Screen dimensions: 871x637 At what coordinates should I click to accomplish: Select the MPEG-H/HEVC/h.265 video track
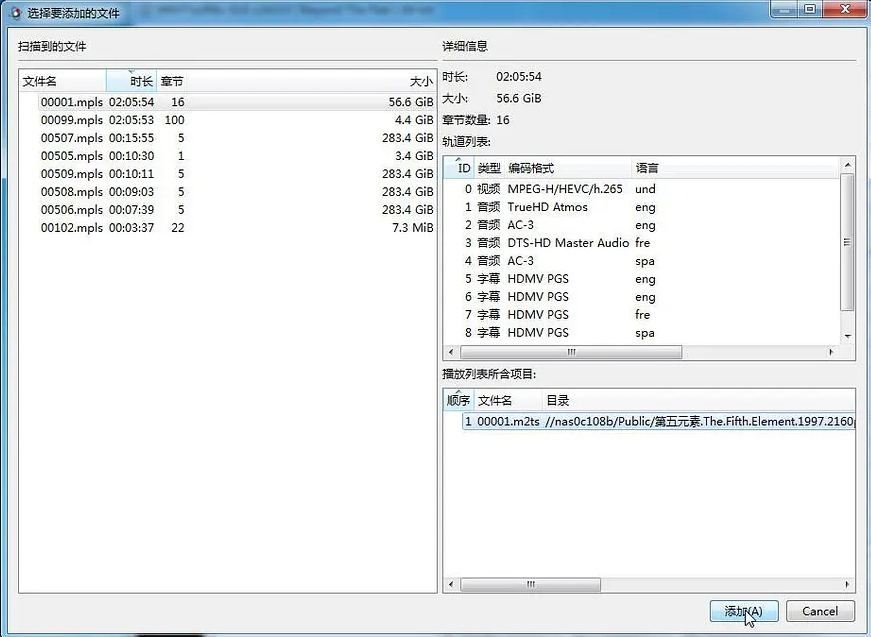click(x=564, y=189)
